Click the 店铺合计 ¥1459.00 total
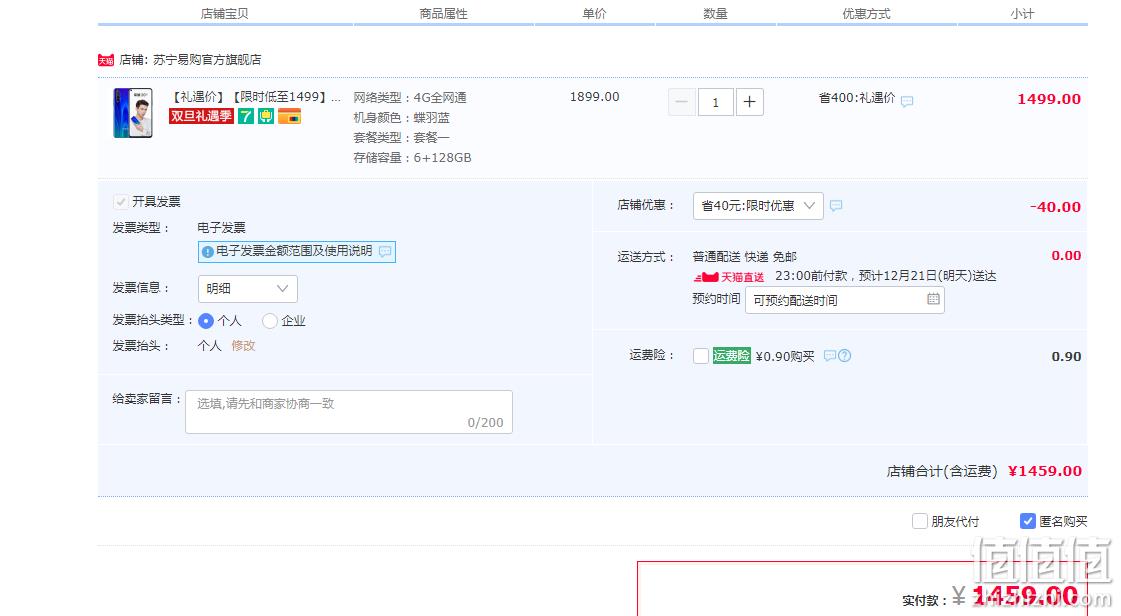The height and width of the screenshot is (616, 1121). pyautogui.click(x=1045, y=471)
